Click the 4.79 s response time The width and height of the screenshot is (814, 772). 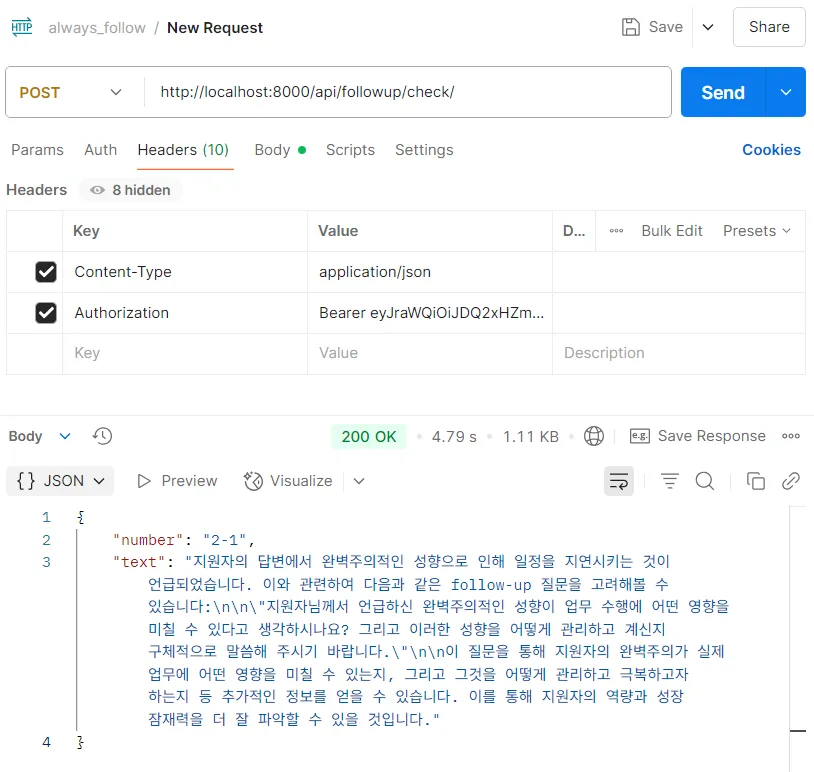(454, 437)
